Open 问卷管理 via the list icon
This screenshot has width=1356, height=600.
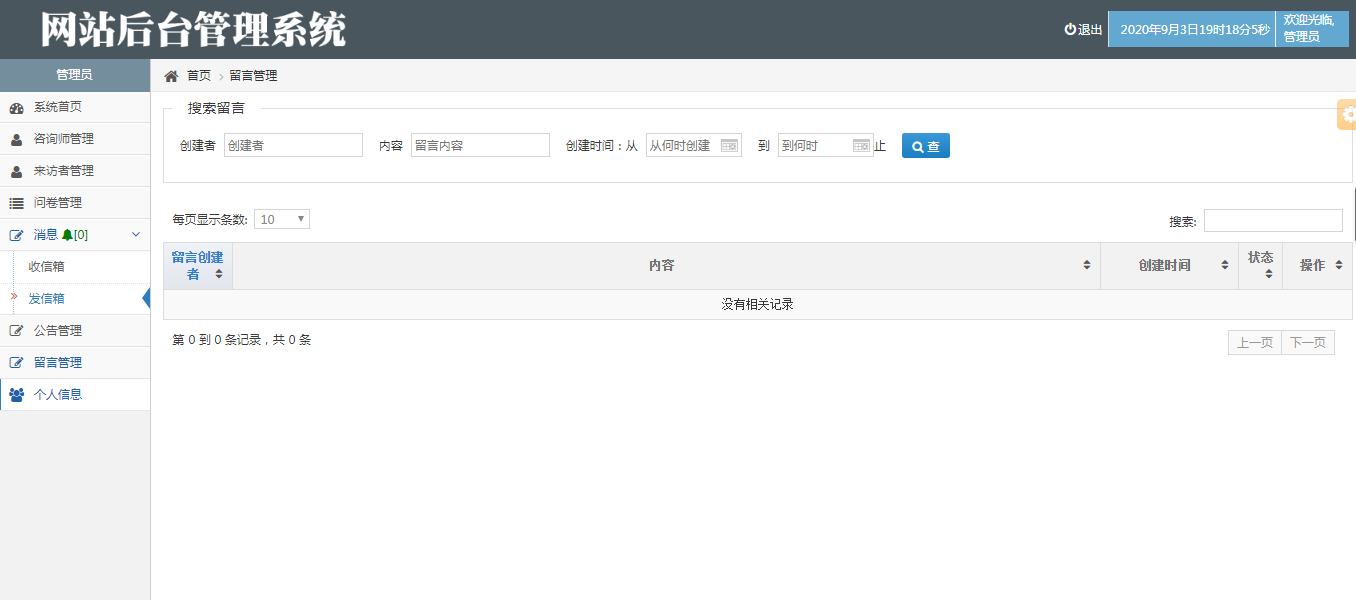17,202
